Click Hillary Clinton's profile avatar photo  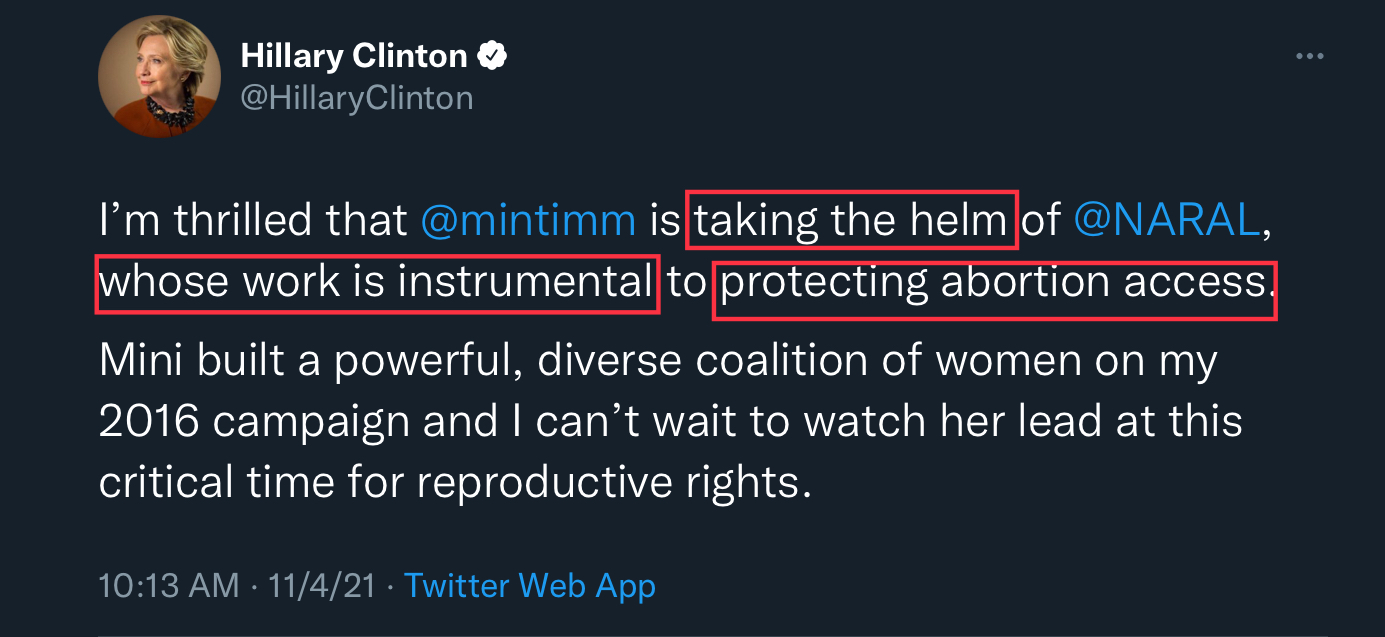pyautogui.click(x=159, y=76)
